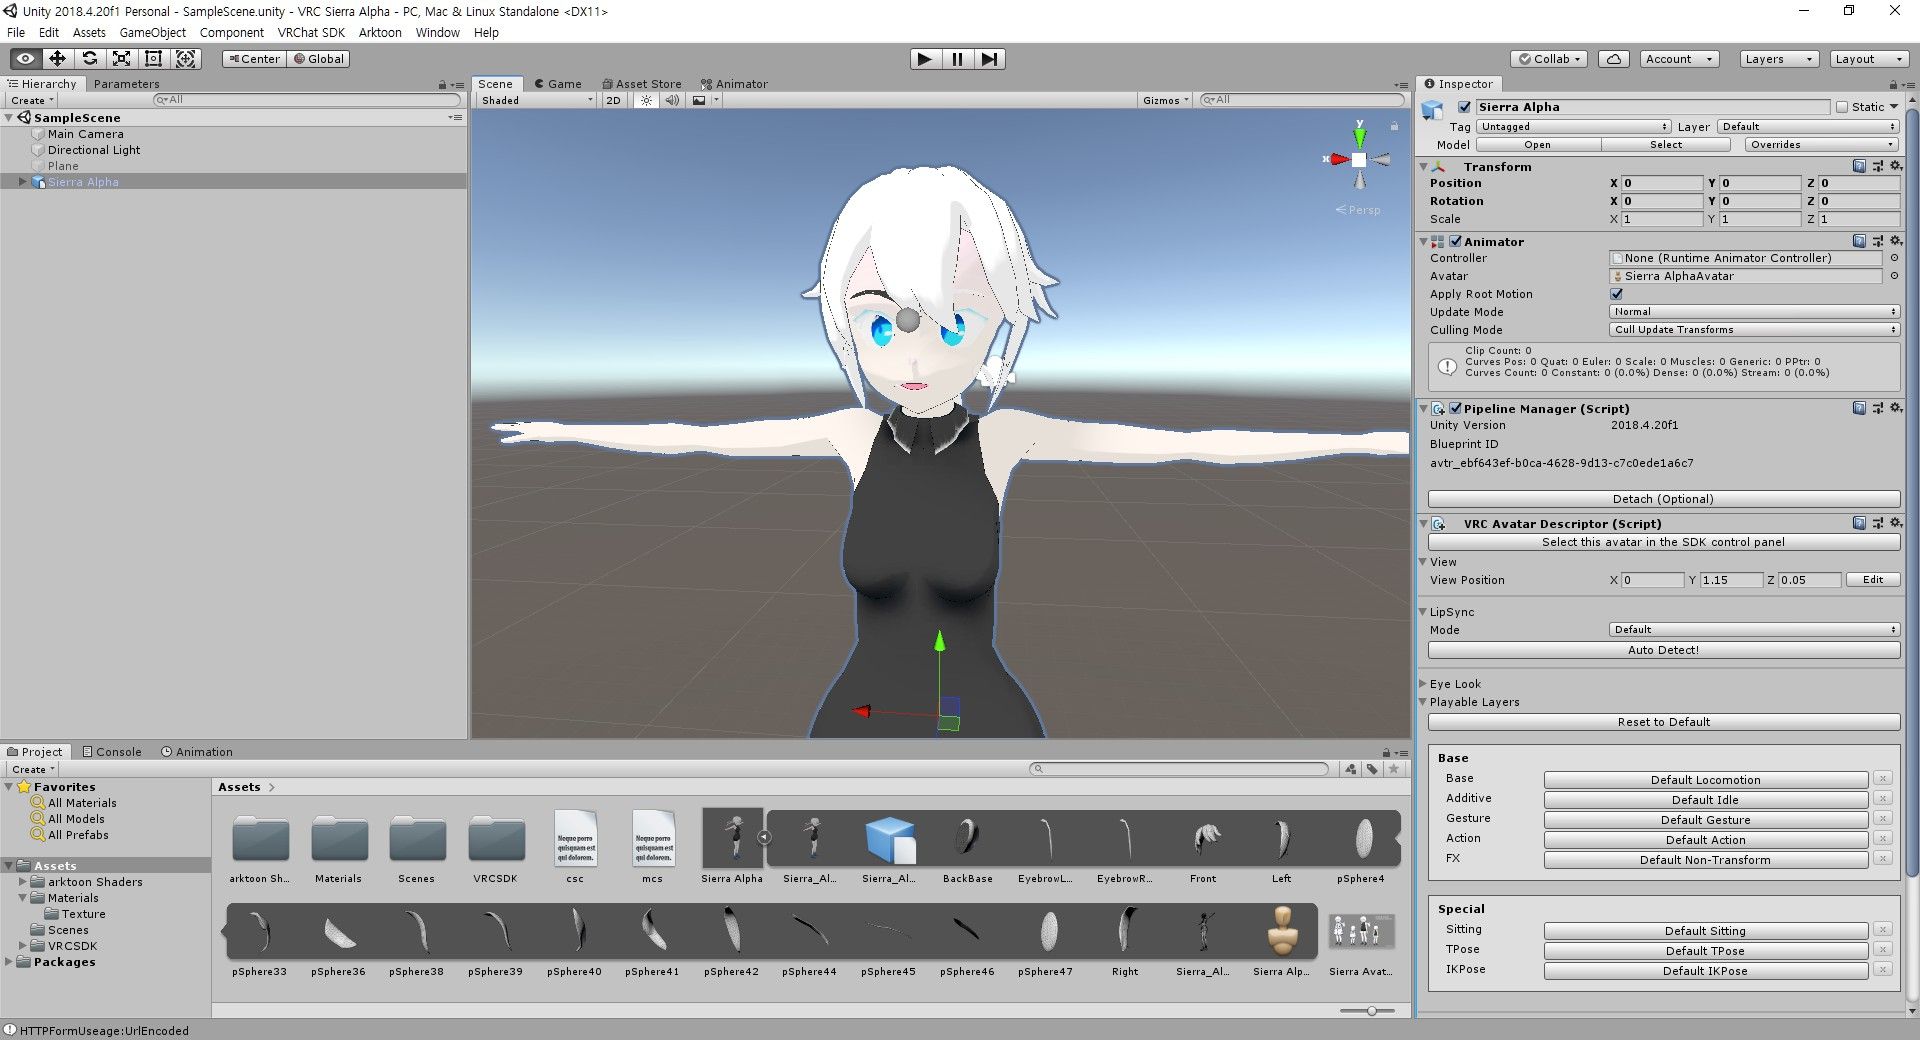
Task: Open Transform component help icon
Action: [x=1859, y=166]
